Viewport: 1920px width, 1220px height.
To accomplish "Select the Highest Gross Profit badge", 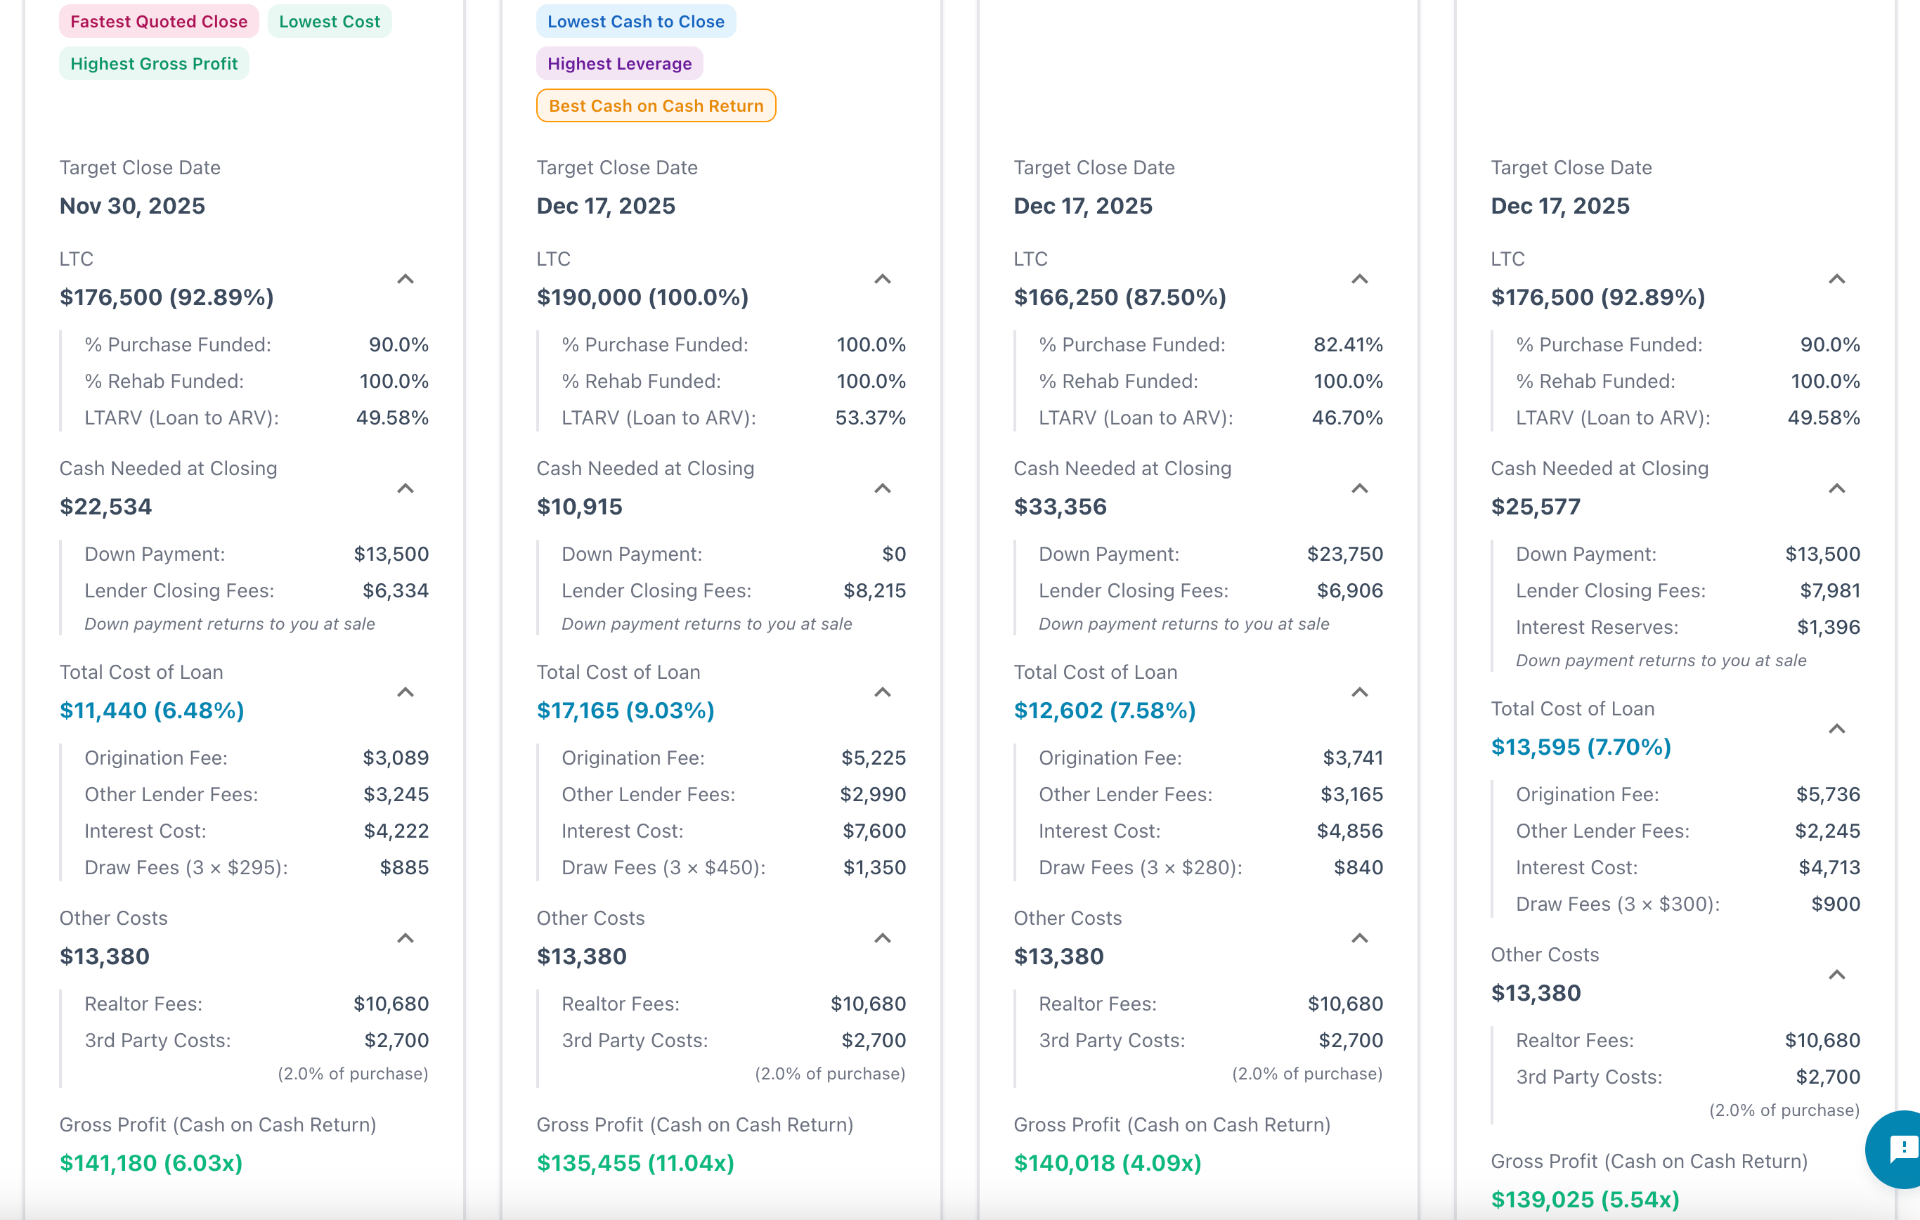I will click(x=153, y=63).
